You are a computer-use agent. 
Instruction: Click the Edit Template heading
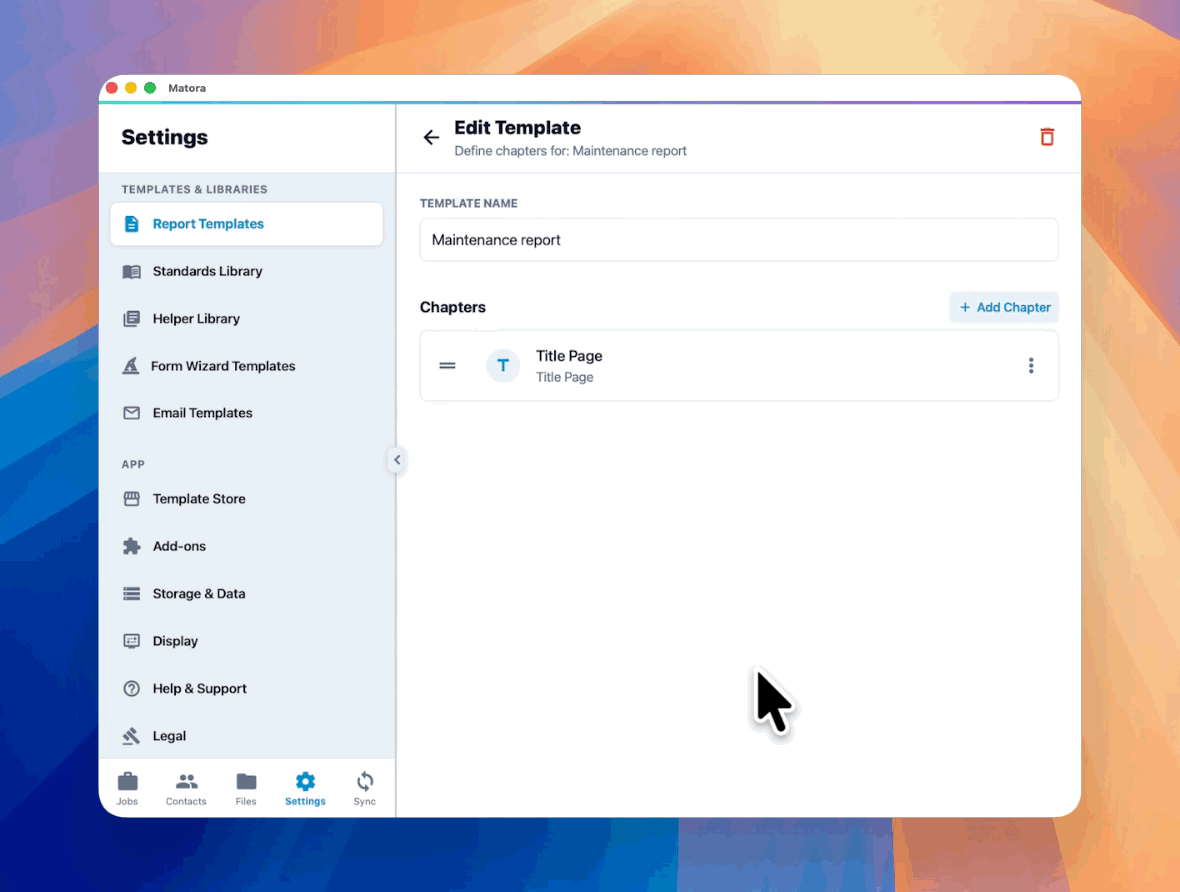pyautogui.click(x=517, y=127)
